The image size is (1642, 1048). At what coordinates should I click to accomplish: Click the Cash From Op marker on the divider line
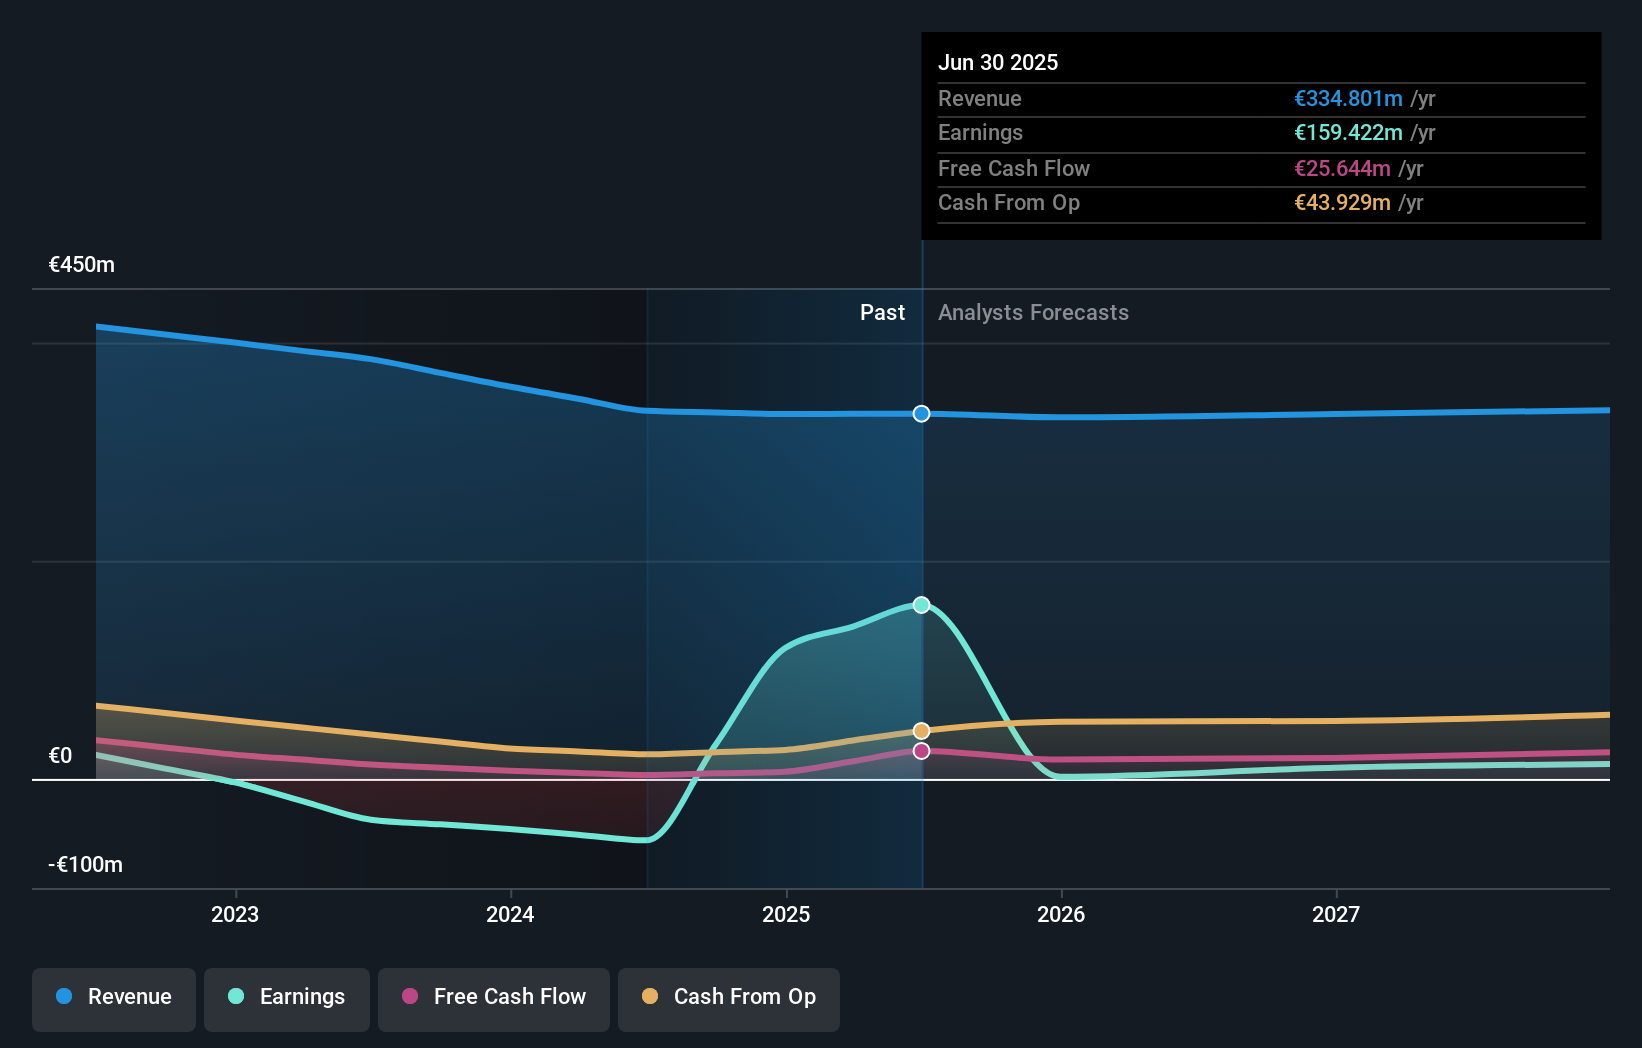pos(920,731)
